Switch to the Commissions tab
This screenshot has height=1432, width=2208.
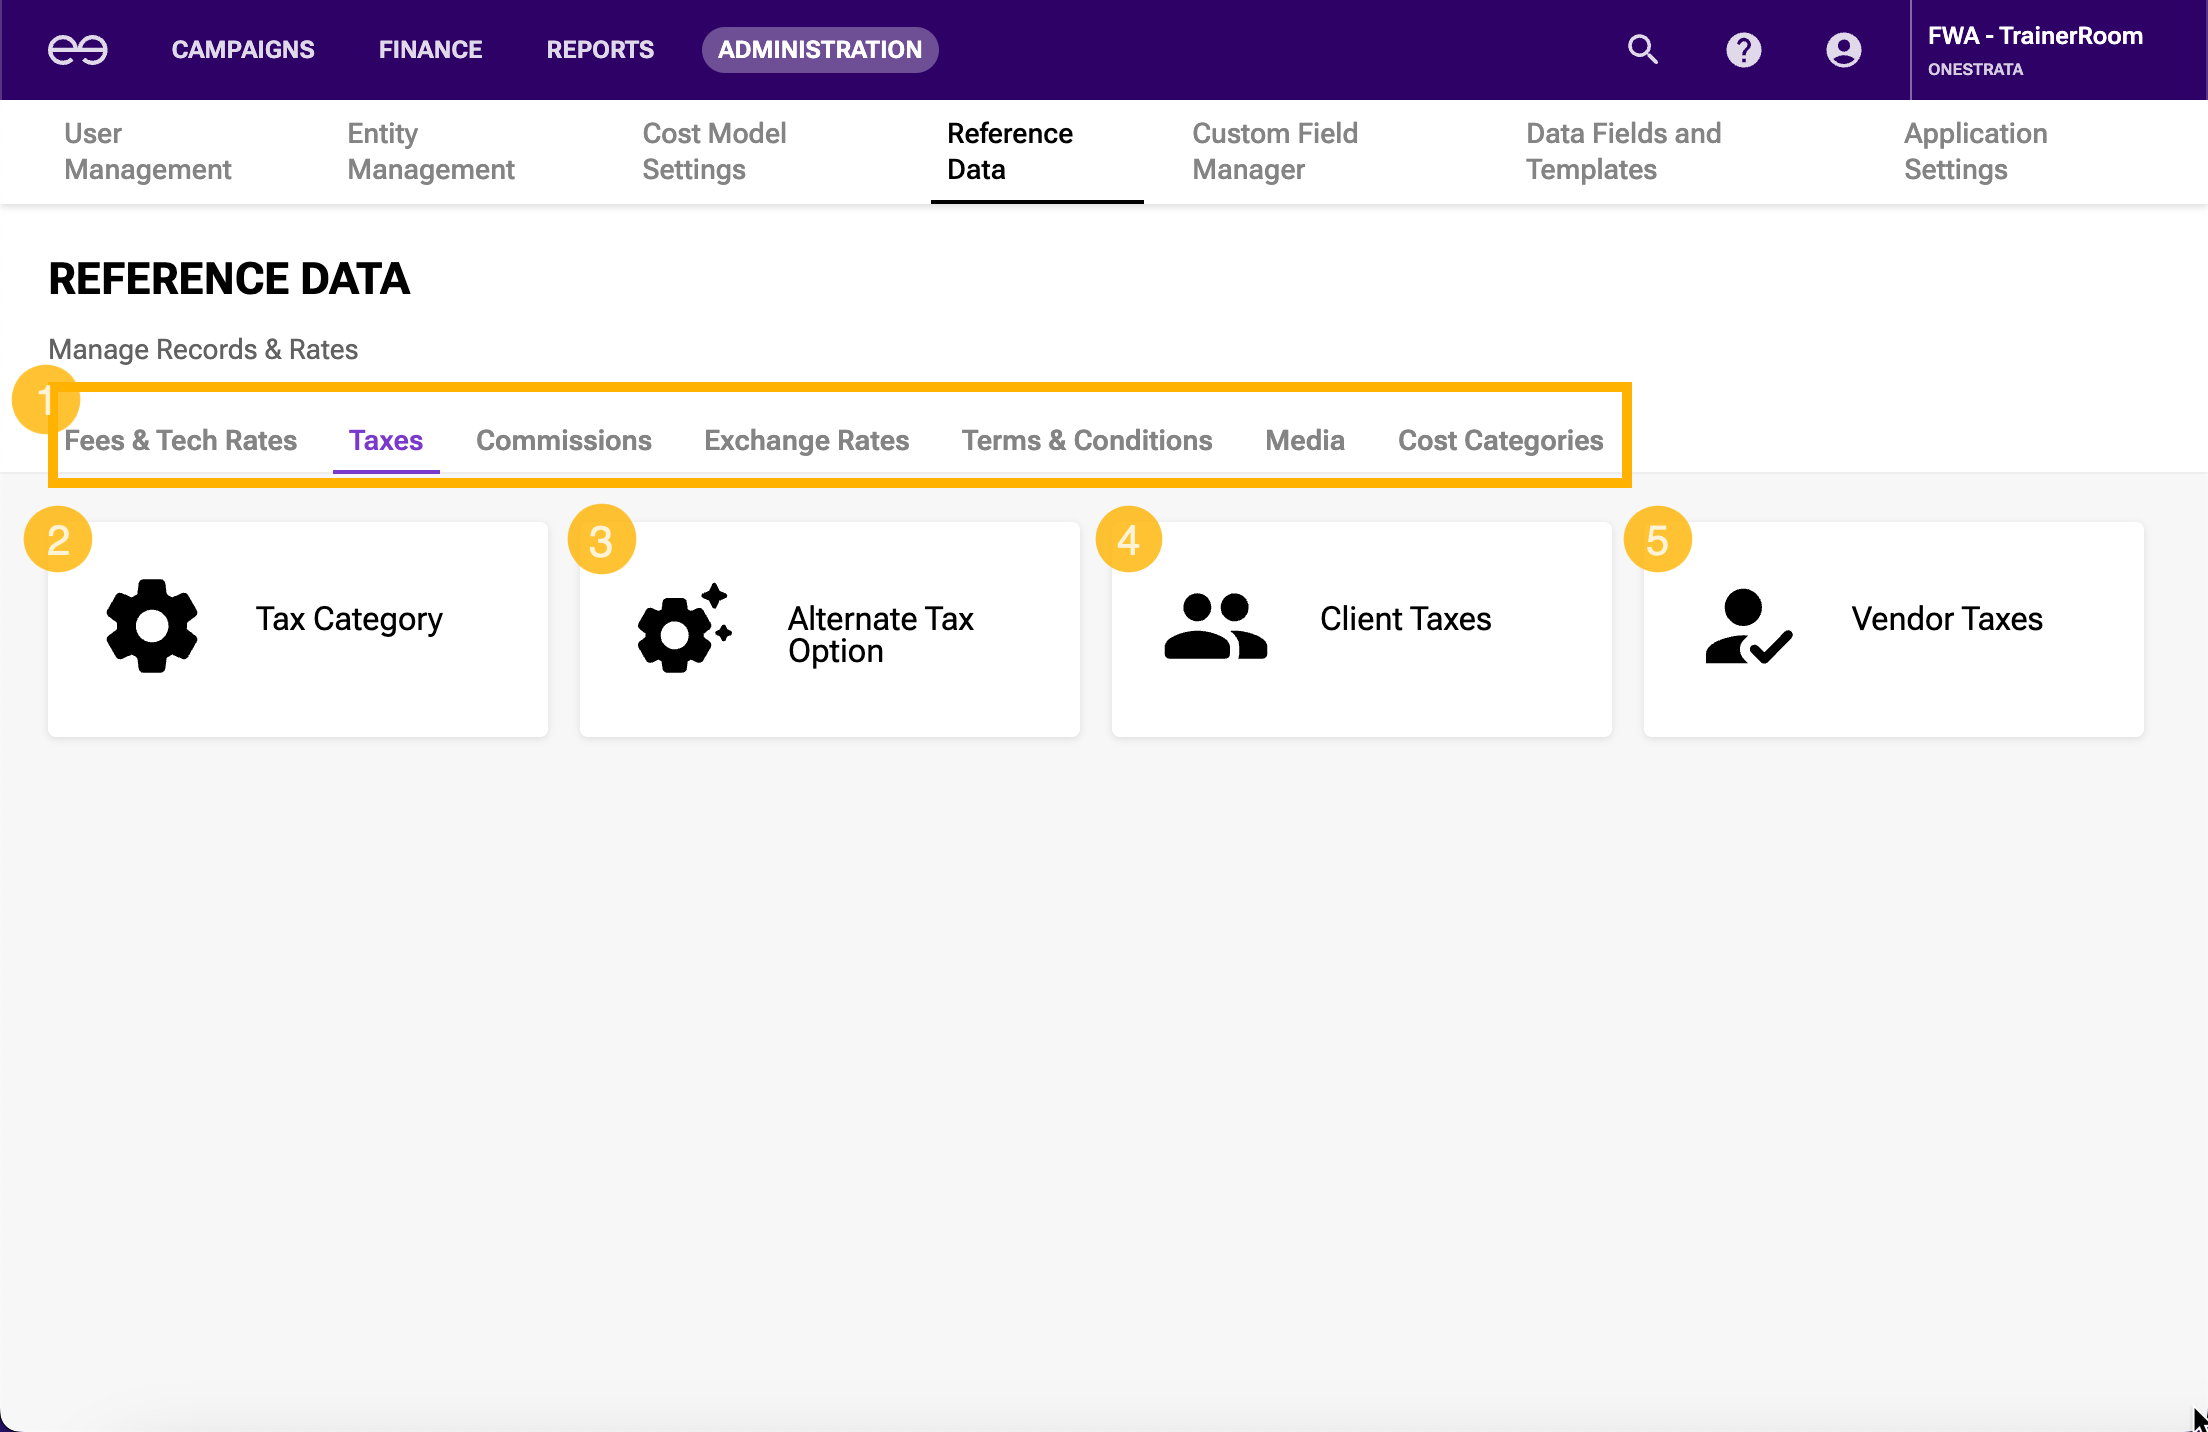[563, 441]
